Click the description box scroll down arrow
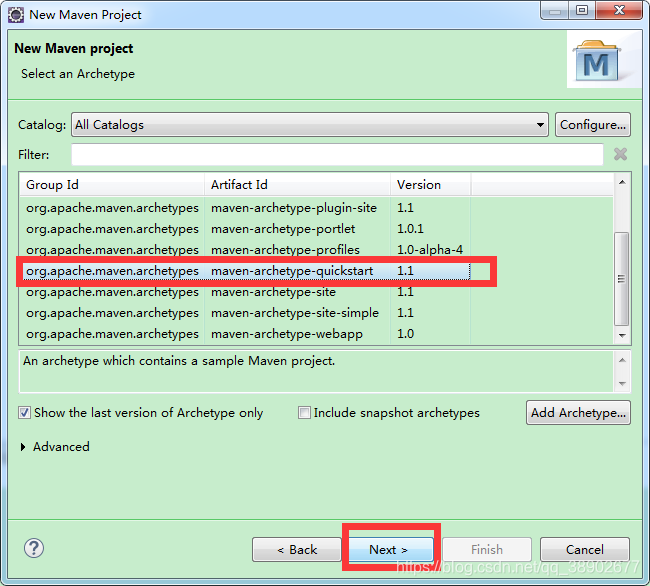The height and width of the screenshot is (586, 650). point(622,383)
